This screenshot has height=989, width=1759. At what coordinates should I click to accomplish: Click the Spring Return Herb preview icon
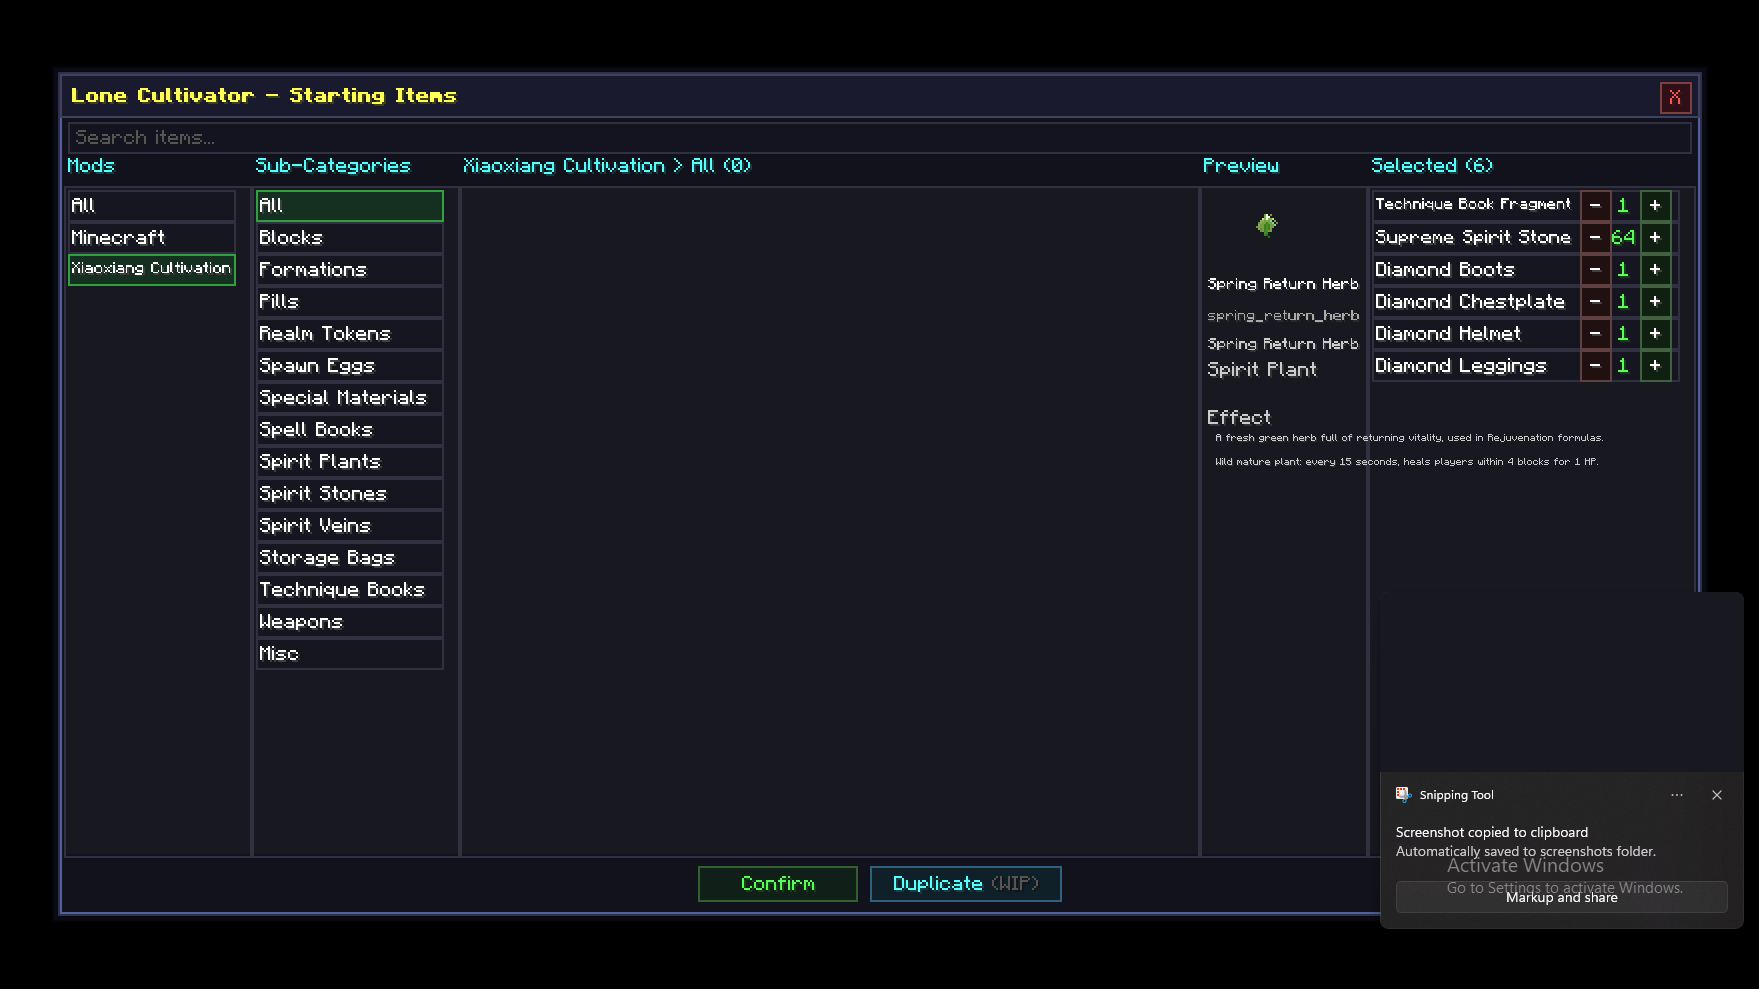1267,225
